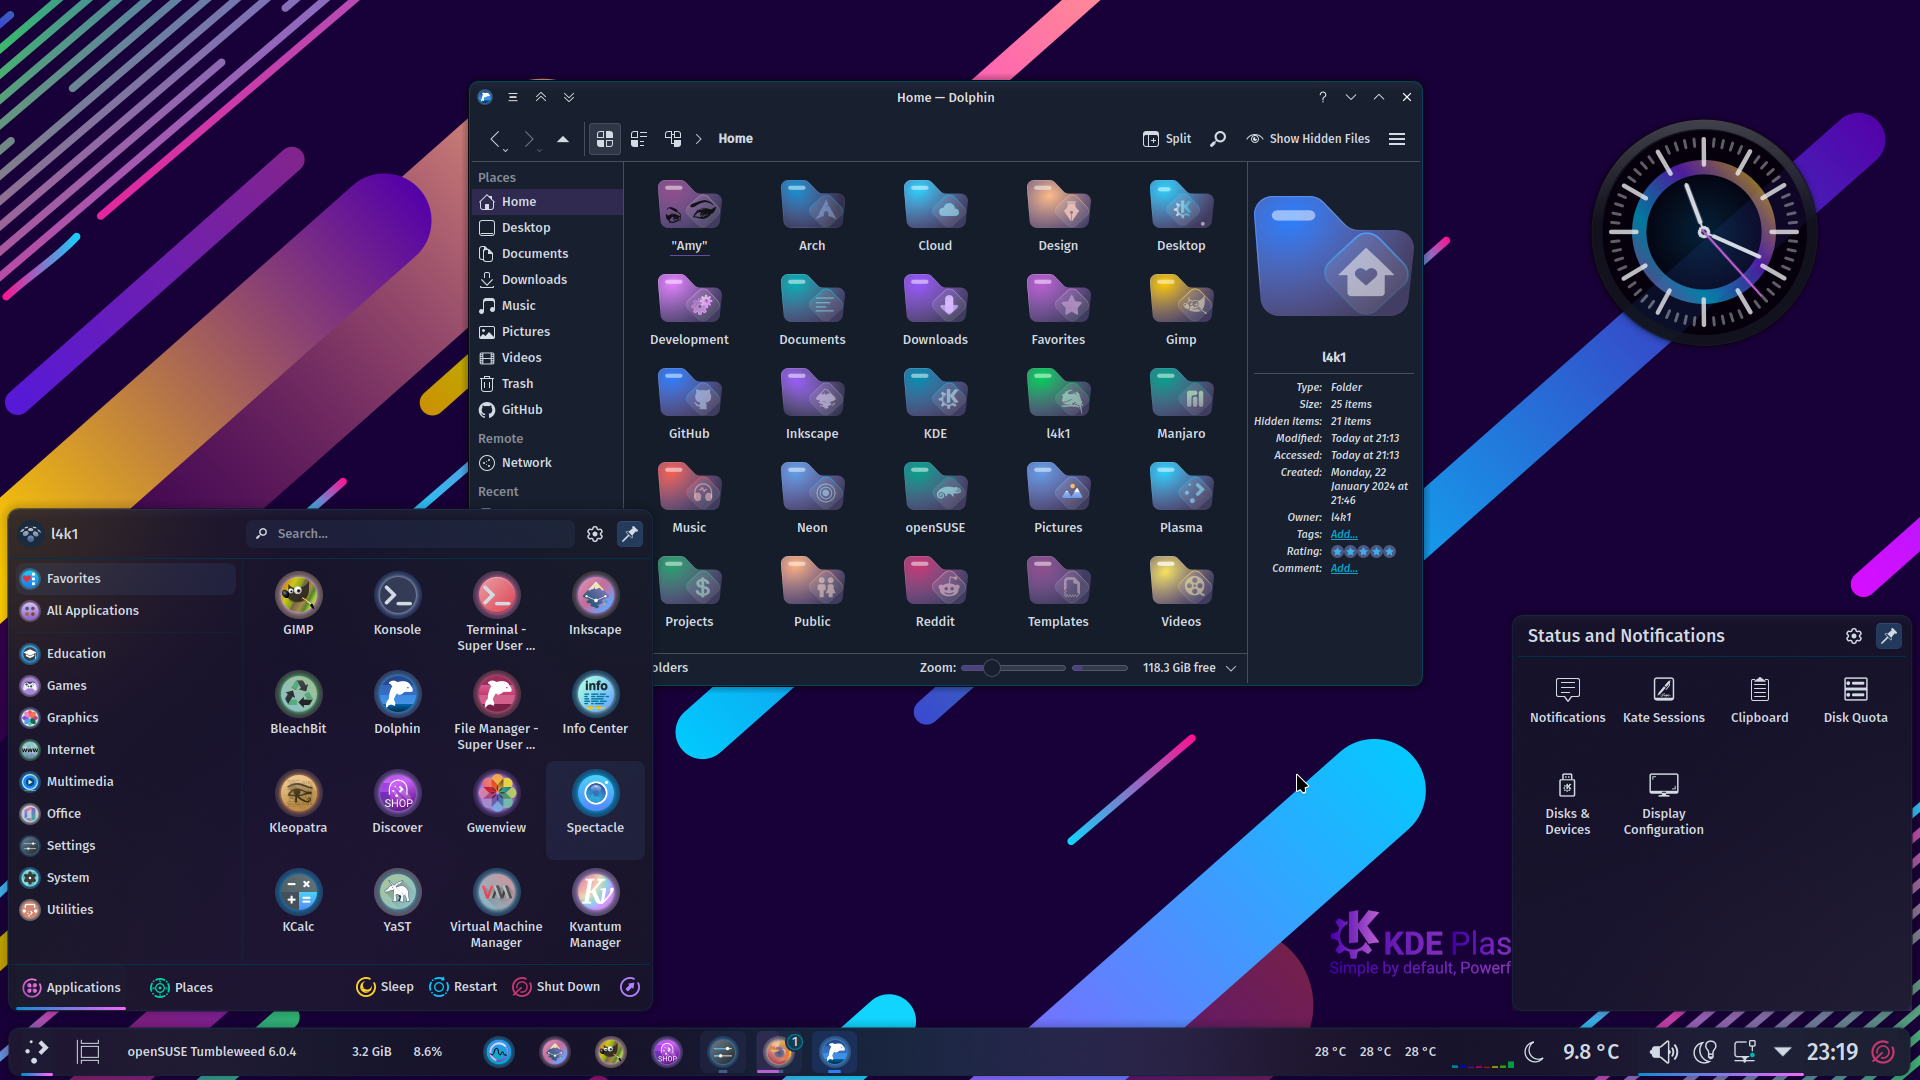Click the Shut Down button
1920x1080 pixels.
point(556,987)
